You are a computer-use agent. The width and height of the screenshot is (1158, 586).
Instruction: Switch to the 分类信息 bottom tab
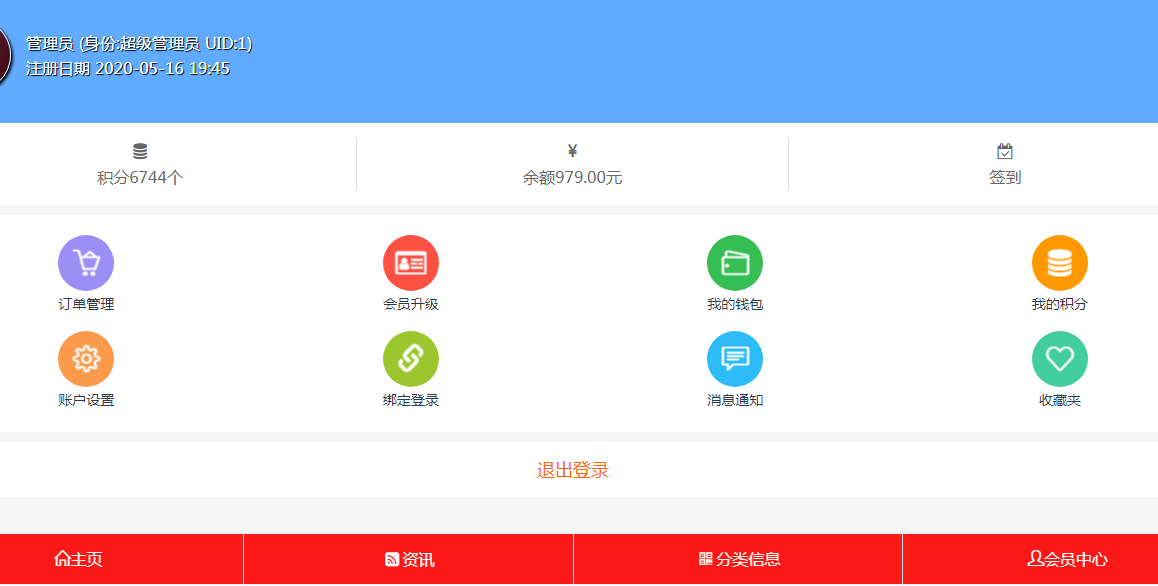(x=739, y=559)
